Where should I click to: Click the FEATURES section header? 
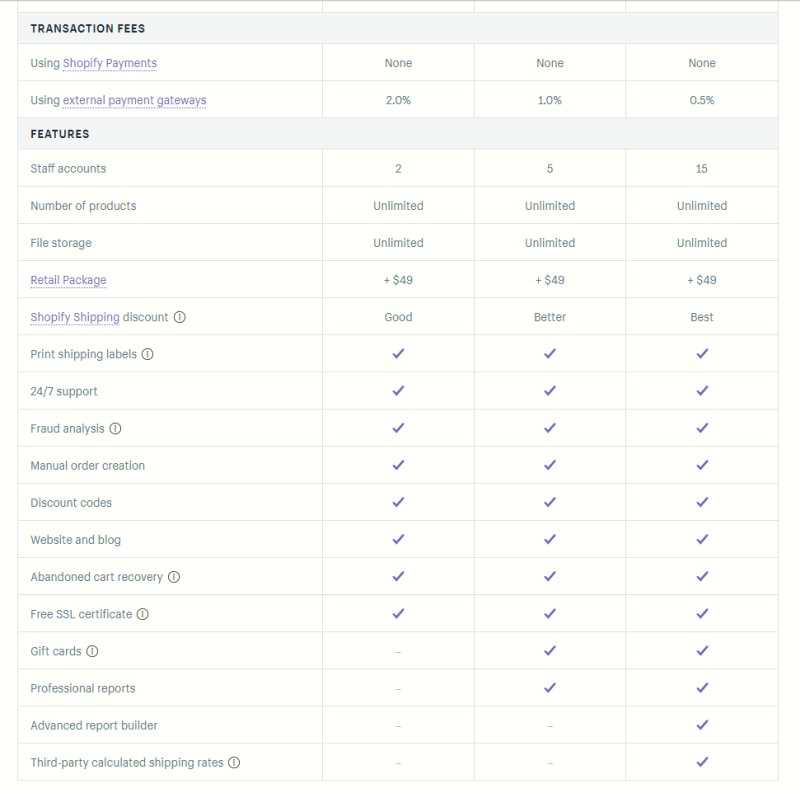(x=61, y=133)
